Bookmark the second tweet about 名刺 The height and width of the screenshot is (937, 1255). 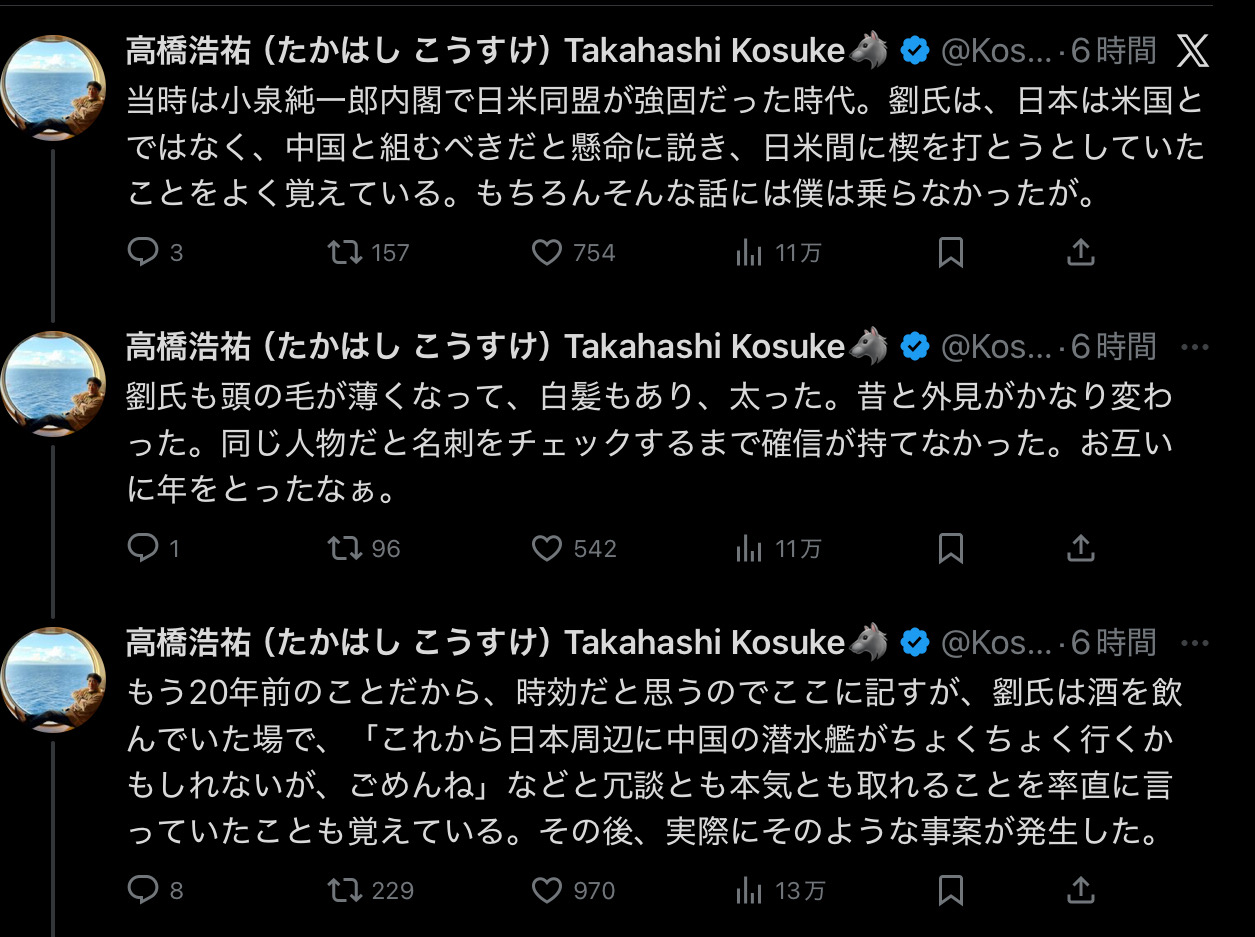[951, 548]
